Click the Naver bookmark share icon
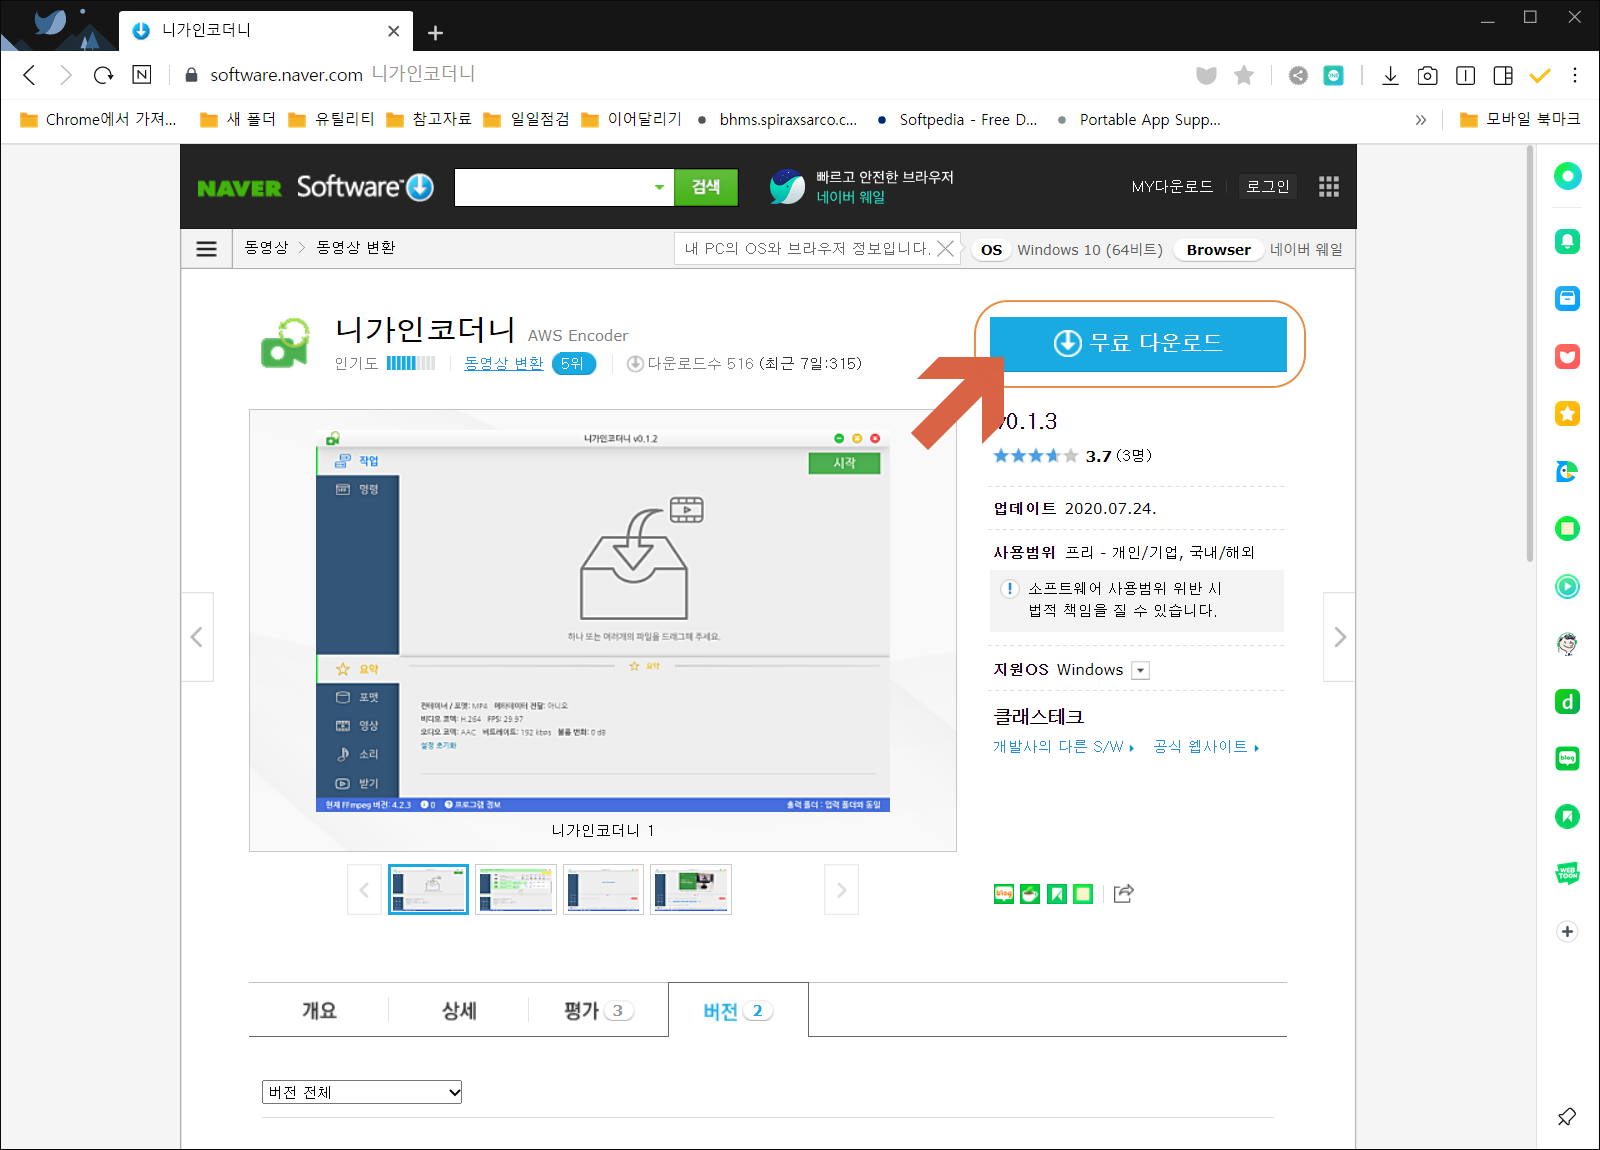The width and height of the screenshot is (1600, 1150). point(1057,894)
